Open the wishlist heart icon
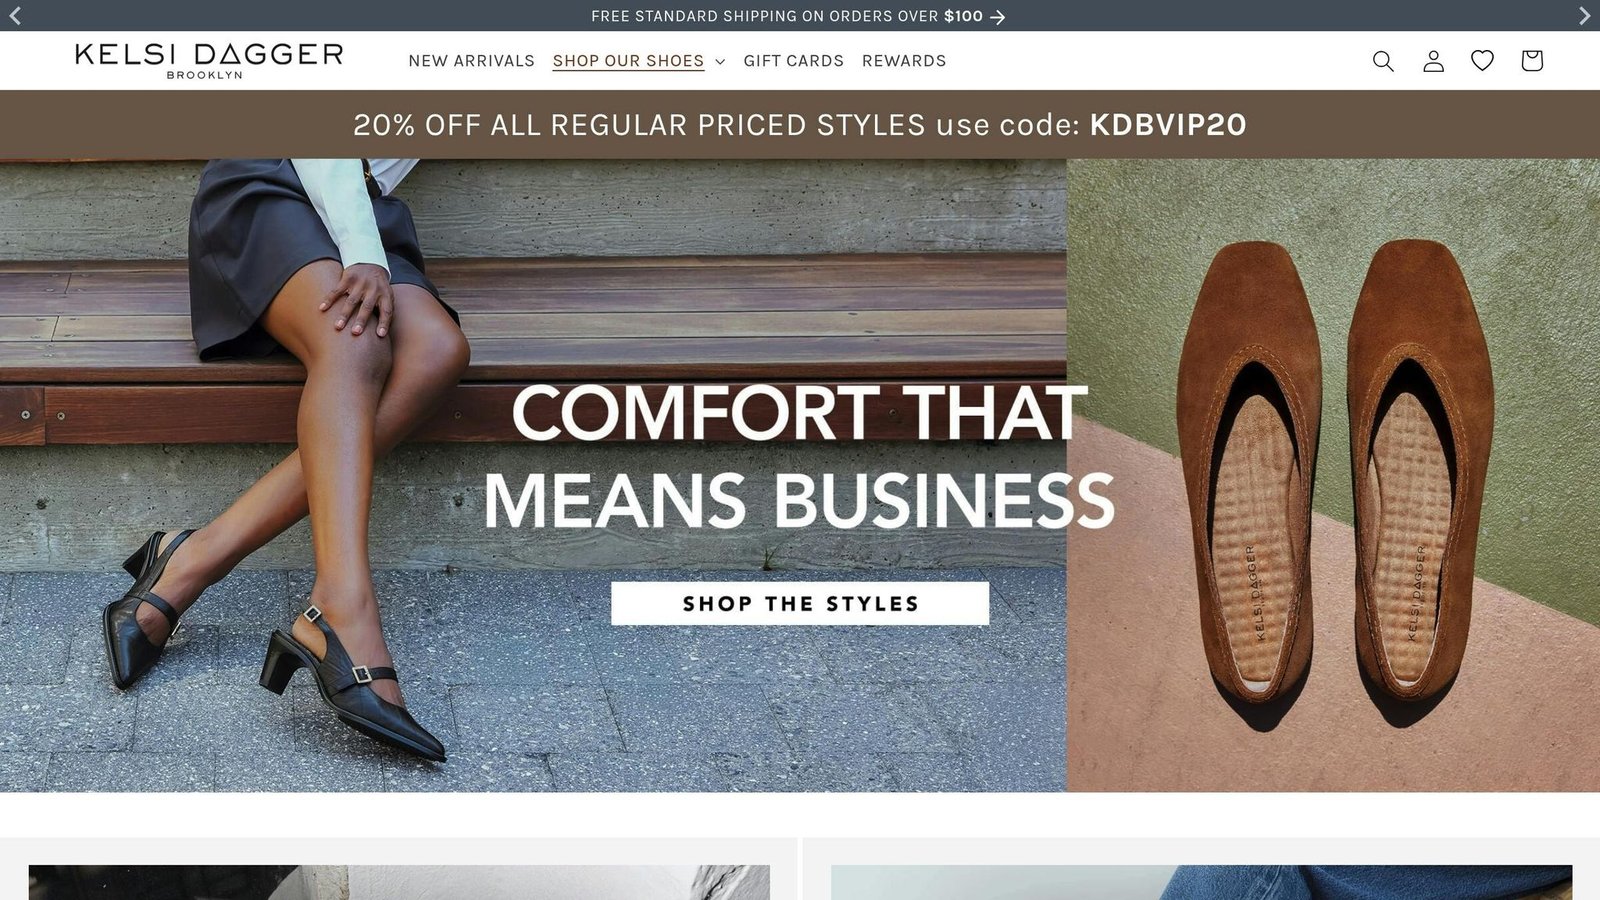Screen dimensions: 1600x900 pos(1482,61)
